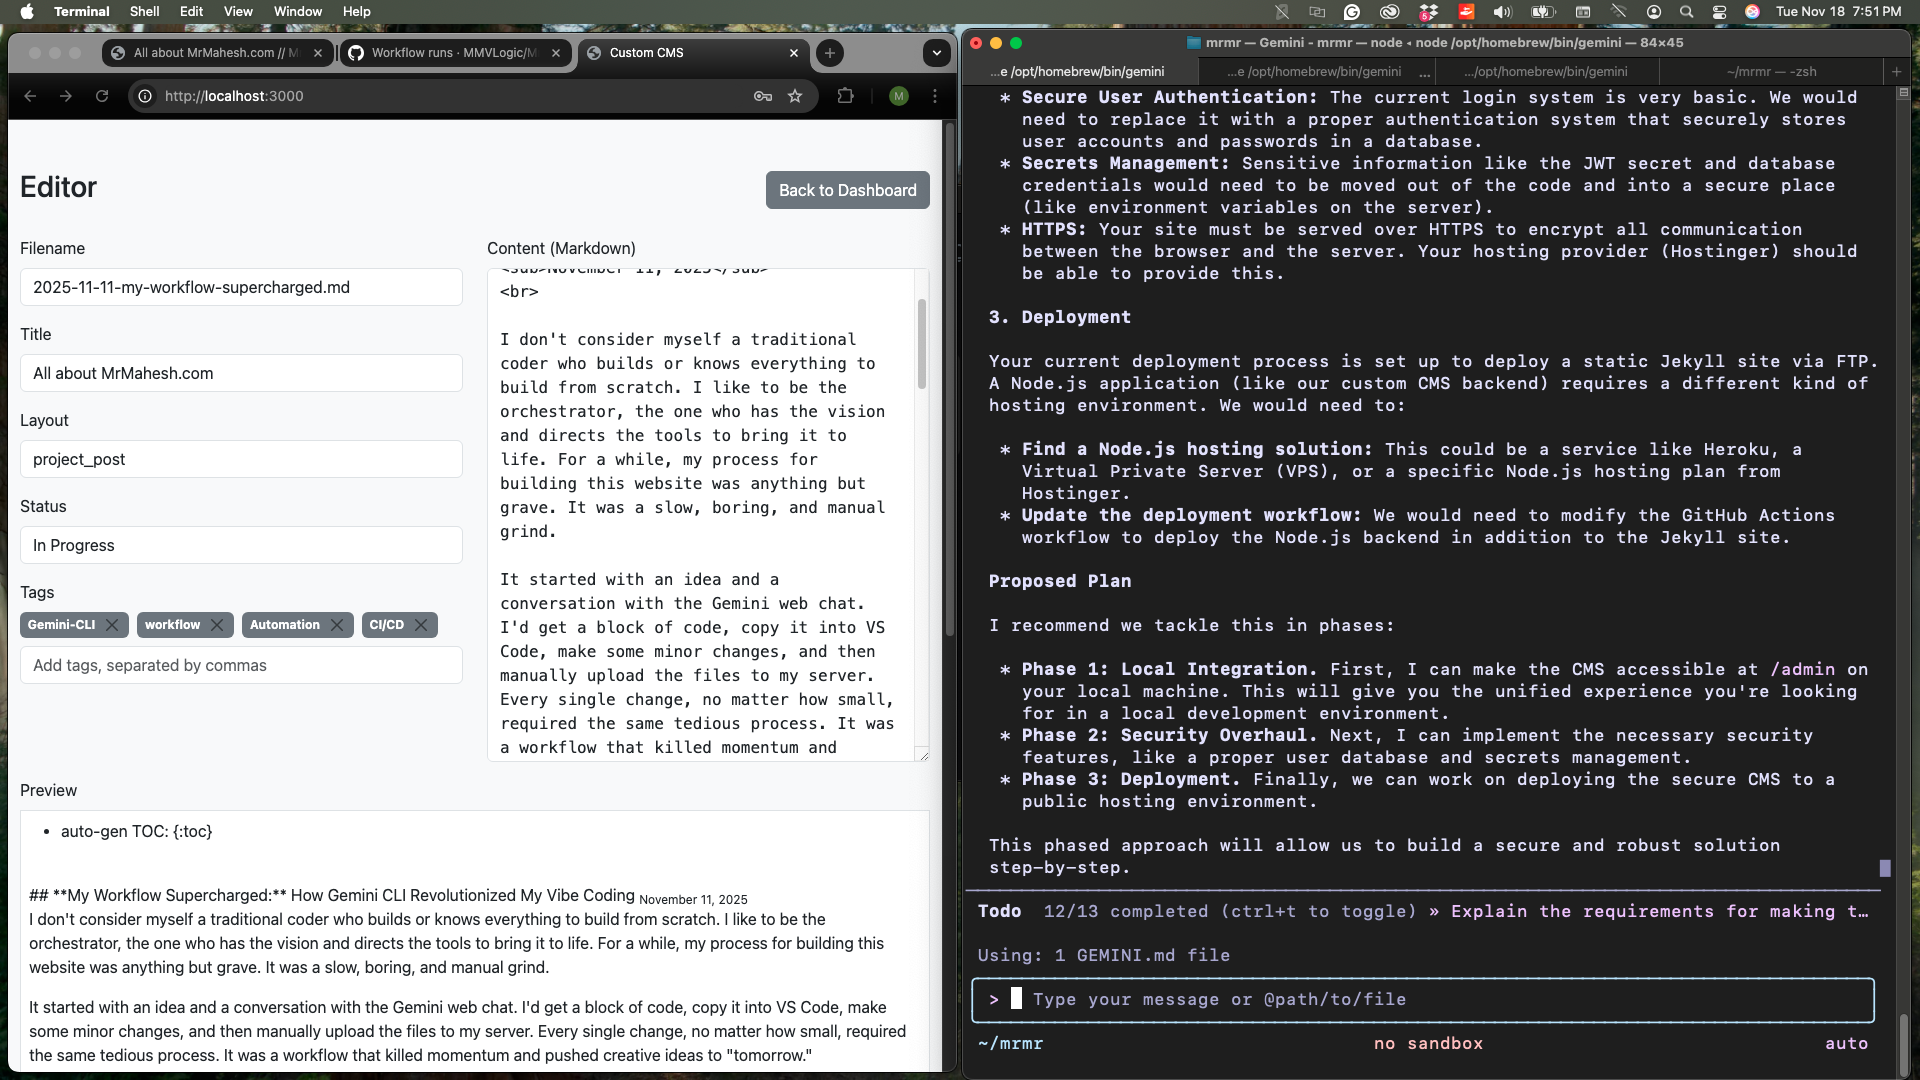1920x1080 pixels.
Task: Open the Chrome three-dot menu
Action: (x=934, y=96)
